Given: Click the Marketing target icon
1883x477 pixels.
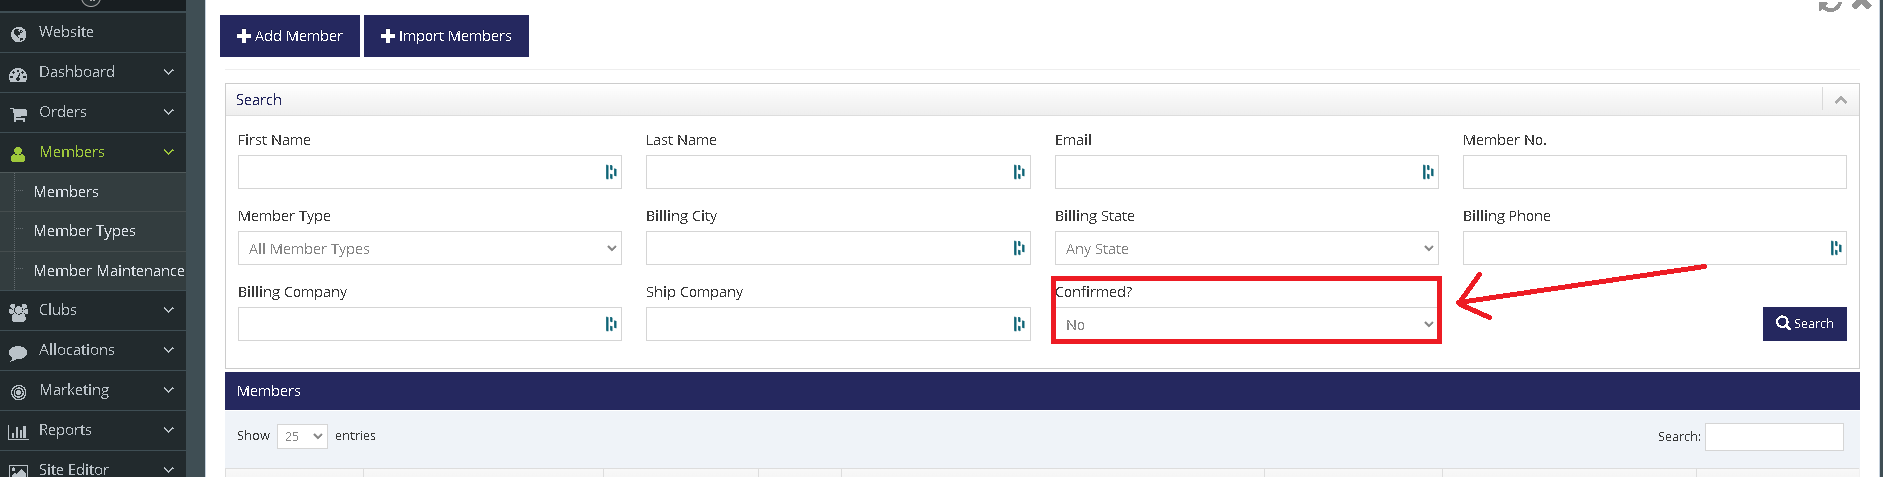Looking at the screenshot, I should tap(18, 392).
